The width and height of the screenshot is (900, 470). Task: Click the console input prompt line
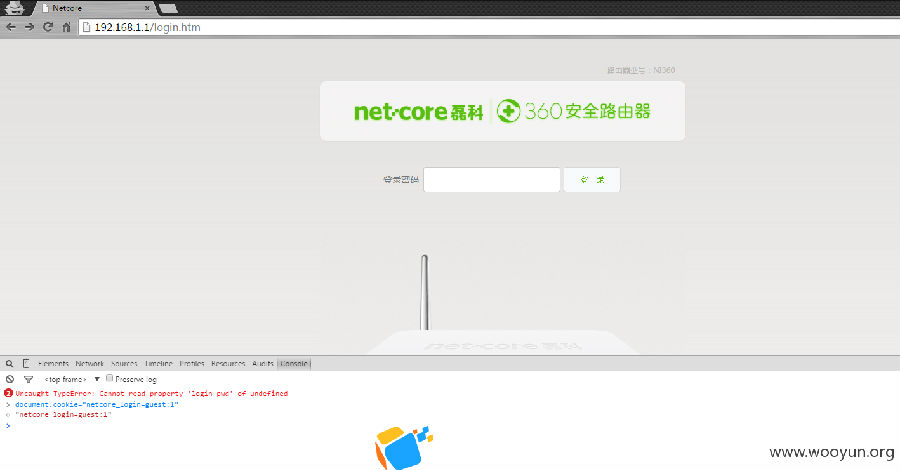pos(450,426)
